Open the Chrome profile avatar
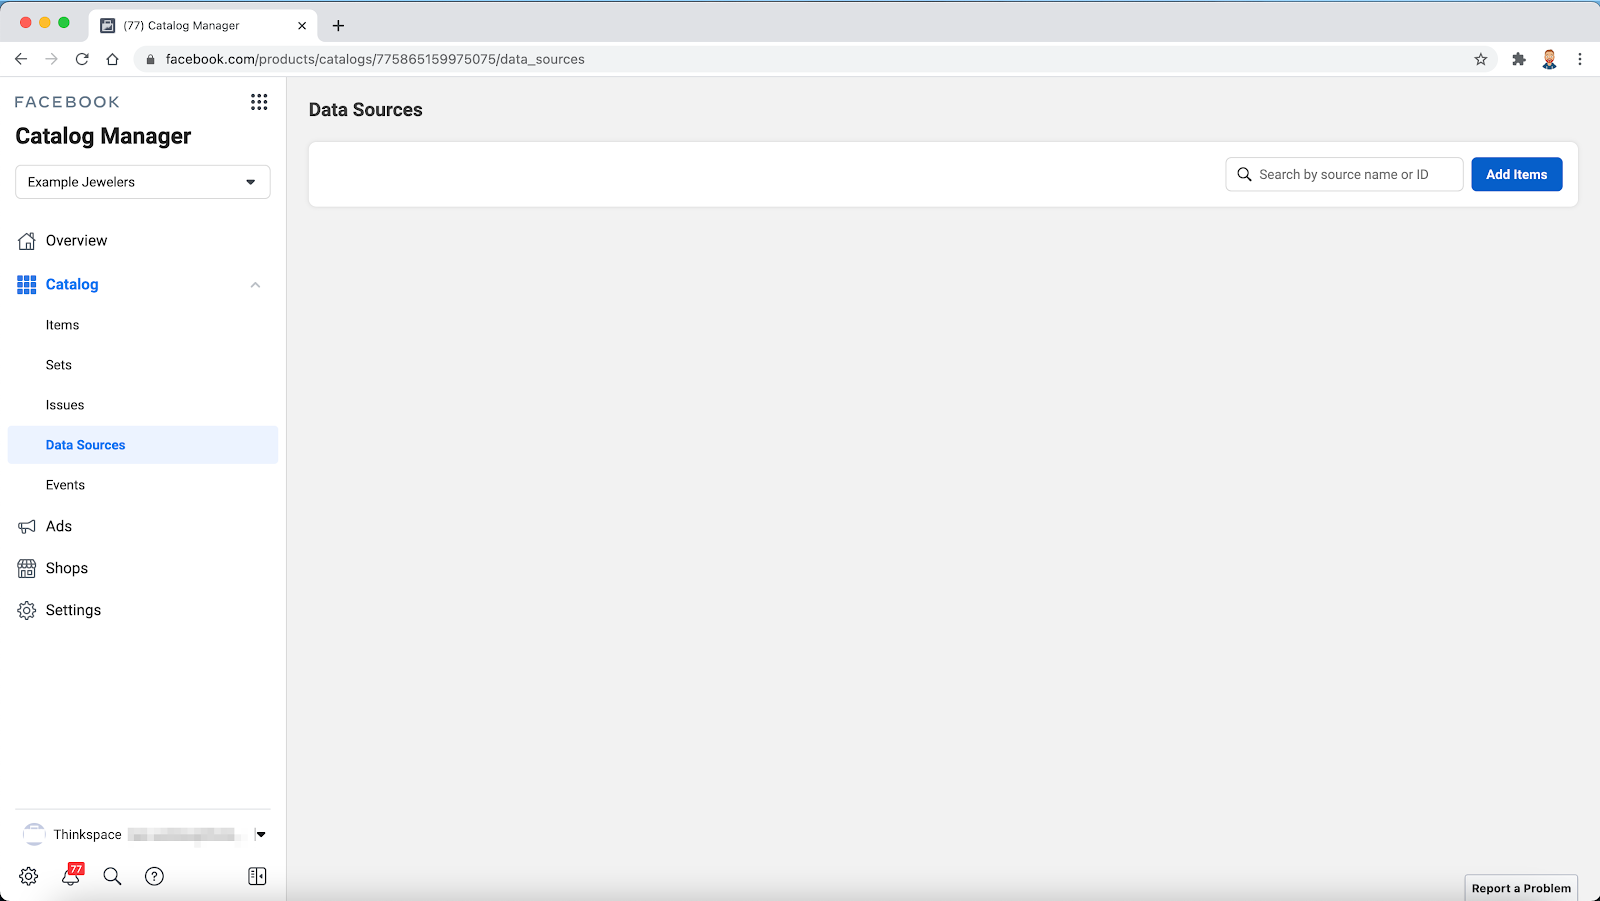The image size is (1600, 901). (1550, 59)
